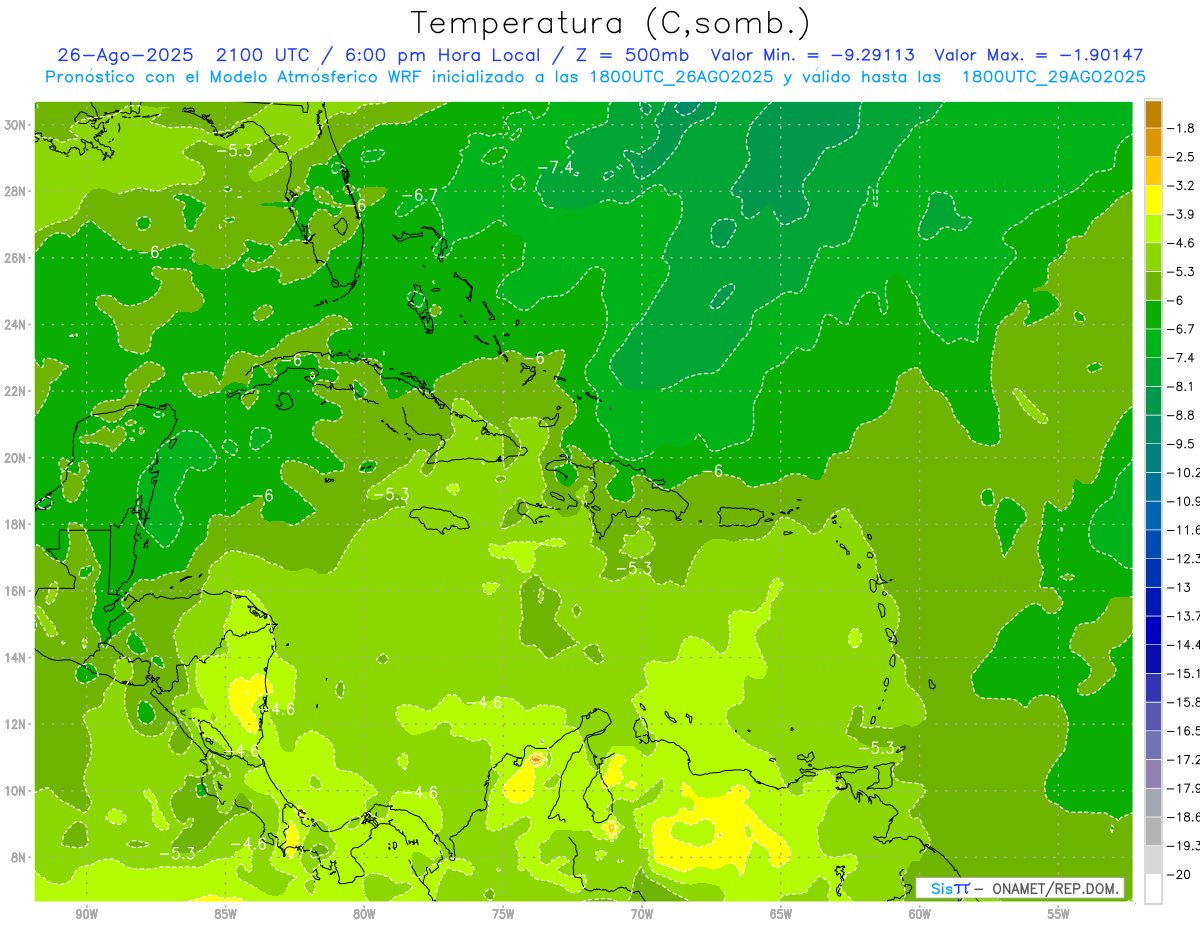This screenshot has height=927, width=1200.
Task: Pick the purple legend color between -17.2 and -17.9
Action: tap(1153, 773)
